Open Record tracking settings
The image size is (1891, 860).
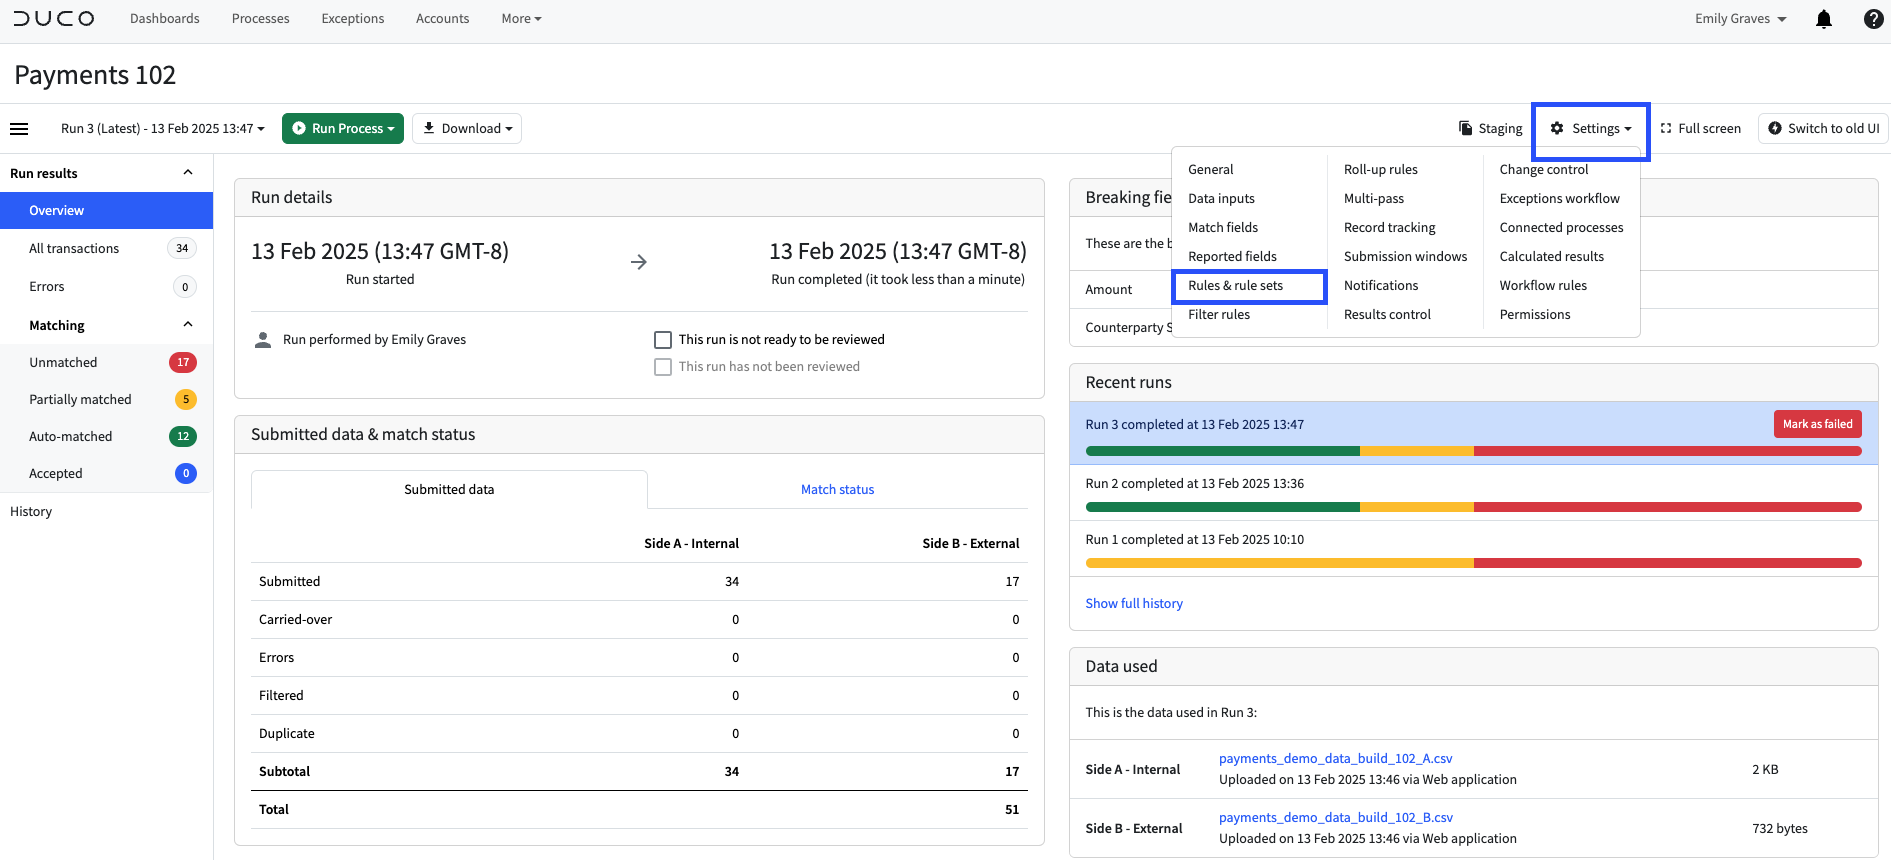tap(1390, 228)
